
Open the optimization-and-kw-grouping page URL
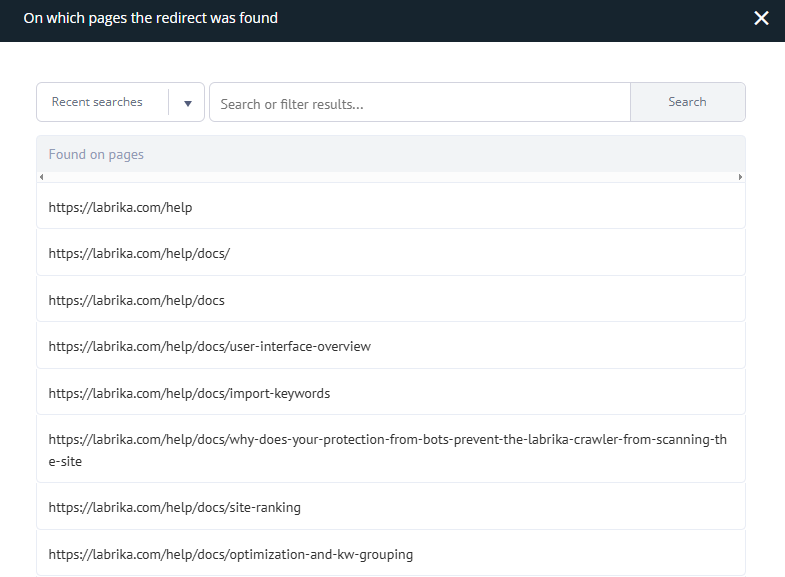pyautogui.click(x=230, y=554)
